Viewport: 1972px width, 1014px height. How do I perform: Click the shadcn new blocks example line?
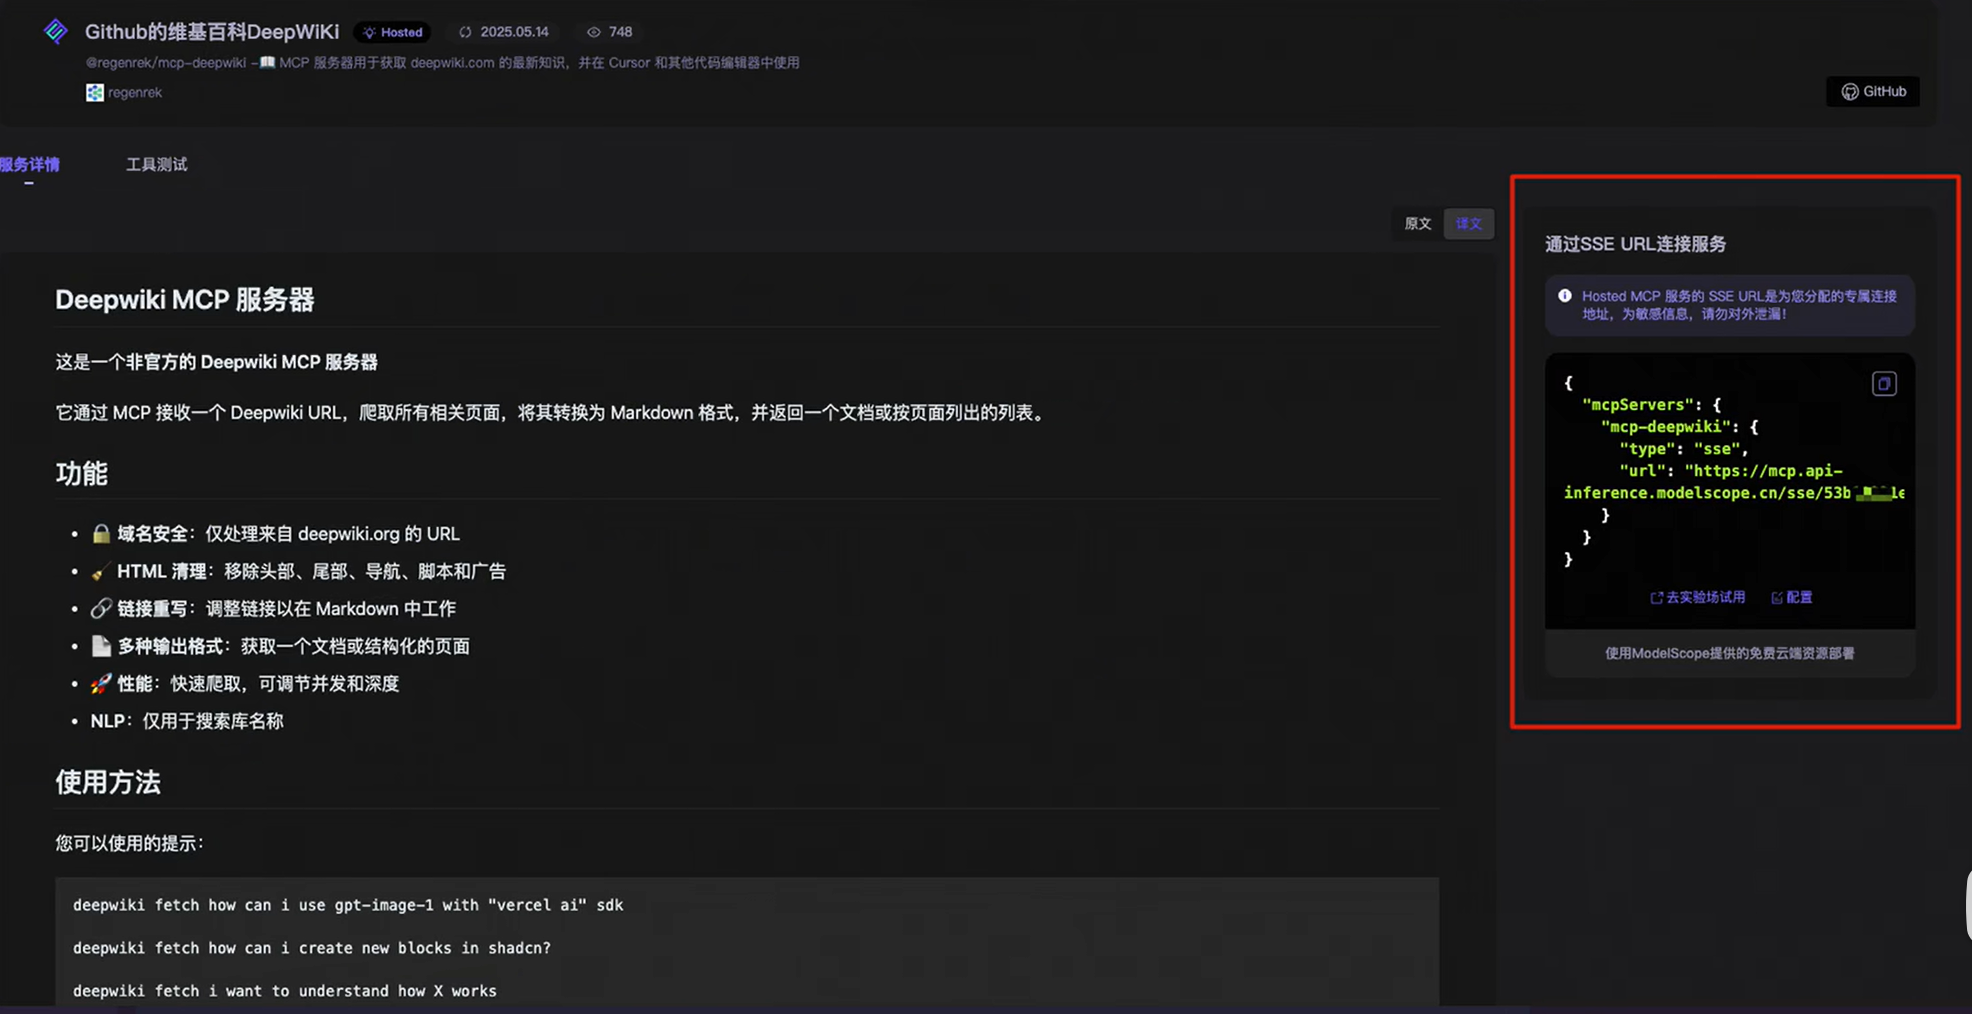(x=312, y=948)
